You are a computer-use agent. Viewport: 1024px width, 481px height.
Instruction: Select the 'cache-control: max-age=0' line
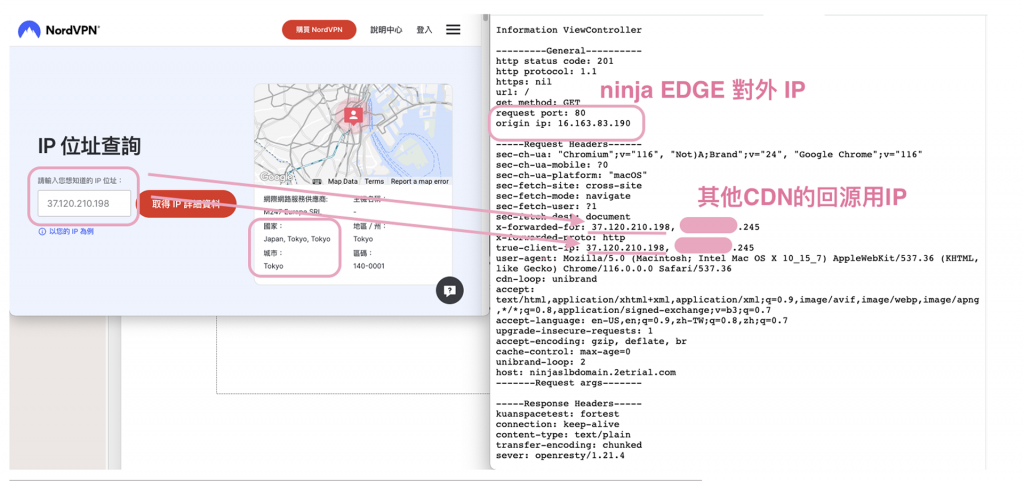[563, 352]
